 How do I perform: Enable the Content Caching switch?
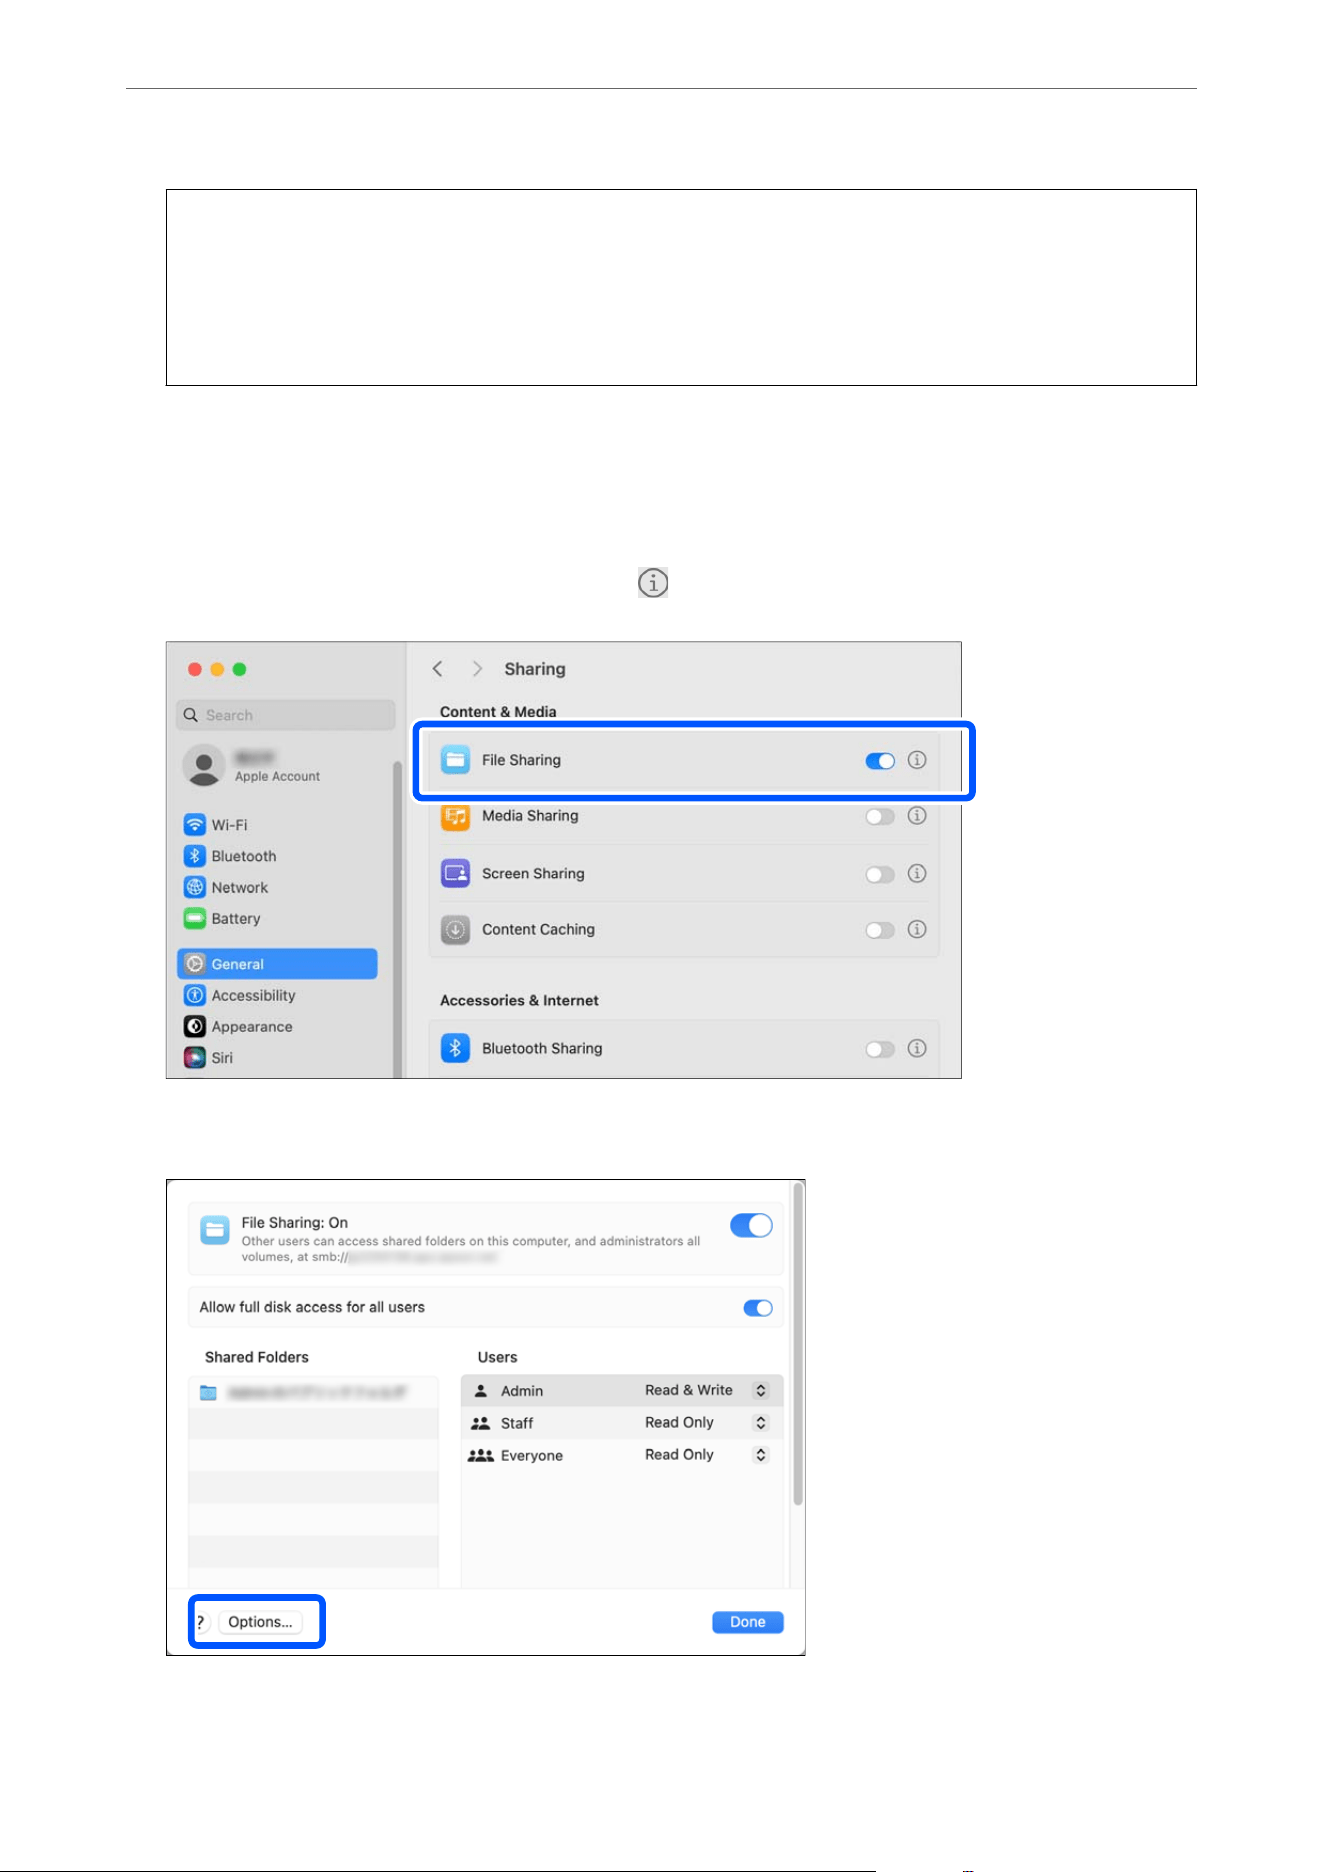tap(880, 930)
